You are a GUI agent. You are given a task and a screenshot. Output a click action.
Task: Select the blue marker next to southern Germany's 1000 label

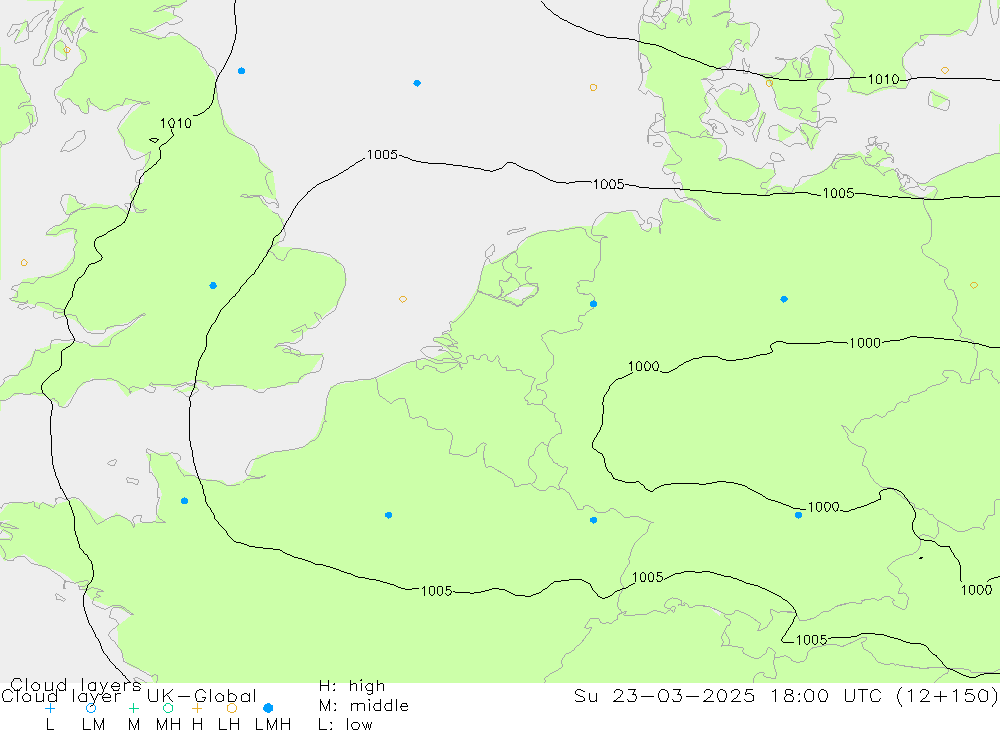(x=798, y=515)
